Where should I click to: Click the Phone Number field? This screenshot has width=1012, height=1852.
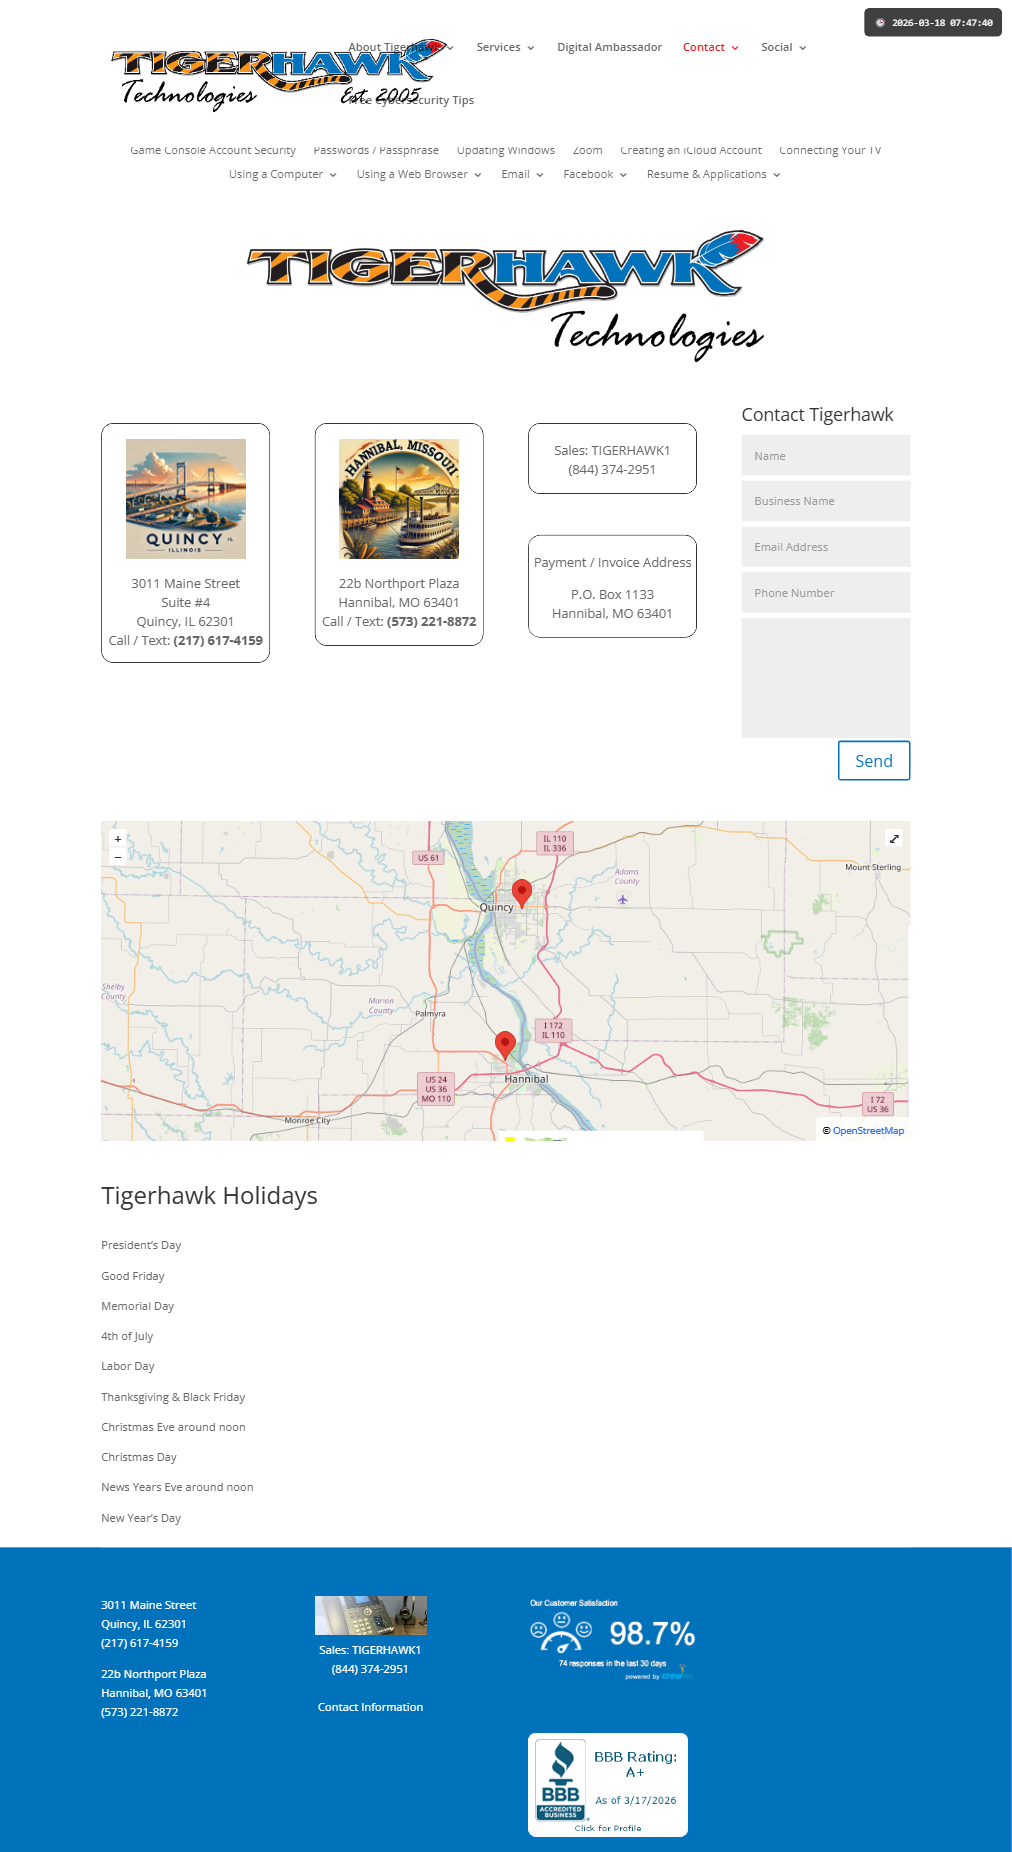(826, 593)
